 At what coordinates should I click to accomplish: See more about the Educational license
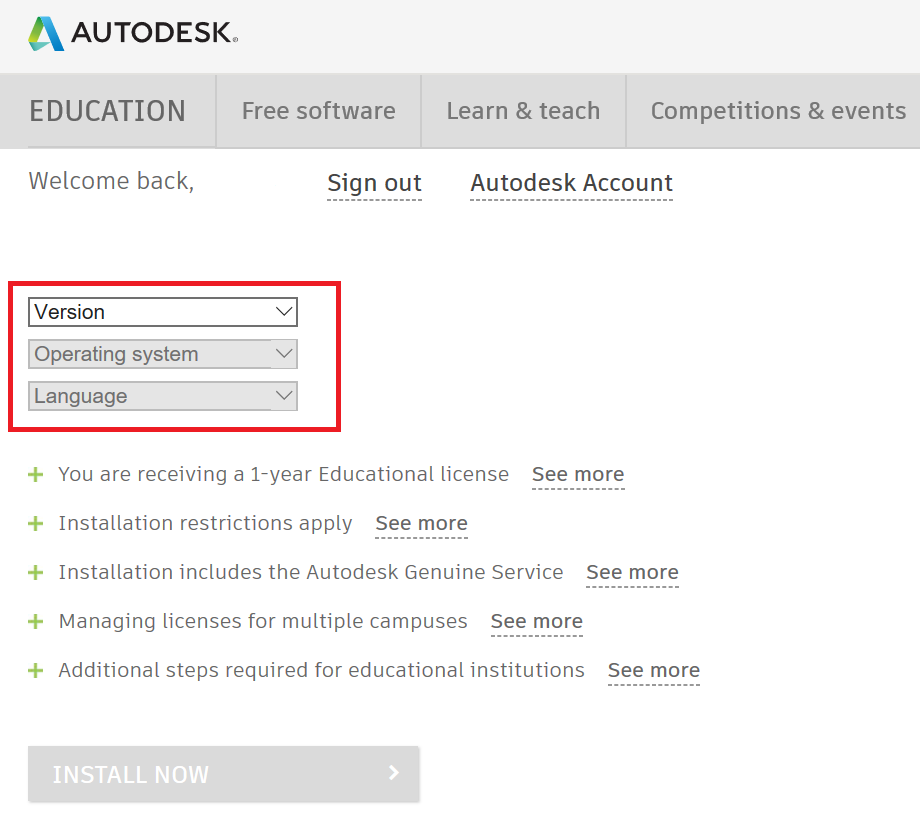578,475
